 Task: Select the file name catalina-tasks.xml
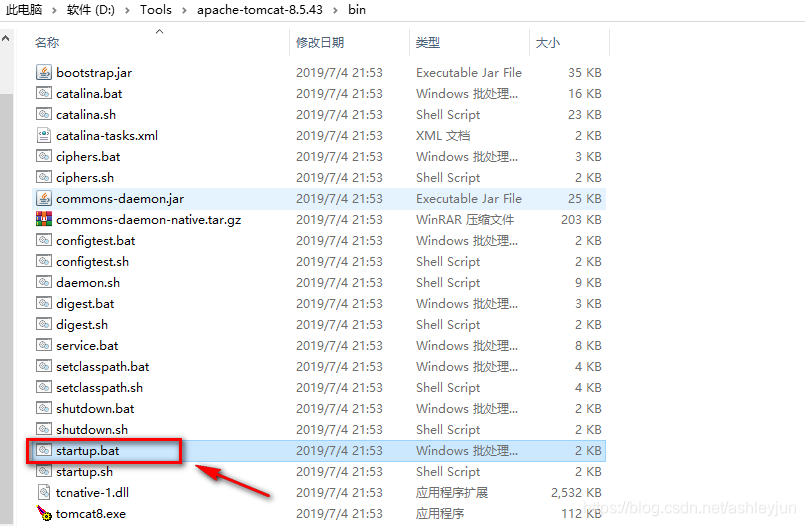[x=107, y=135]
